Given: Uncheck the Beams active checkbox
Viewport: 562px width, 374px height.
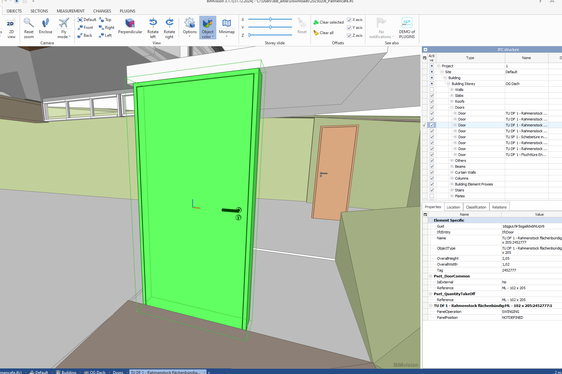Looking at the screenshot, I should point(432,166).
